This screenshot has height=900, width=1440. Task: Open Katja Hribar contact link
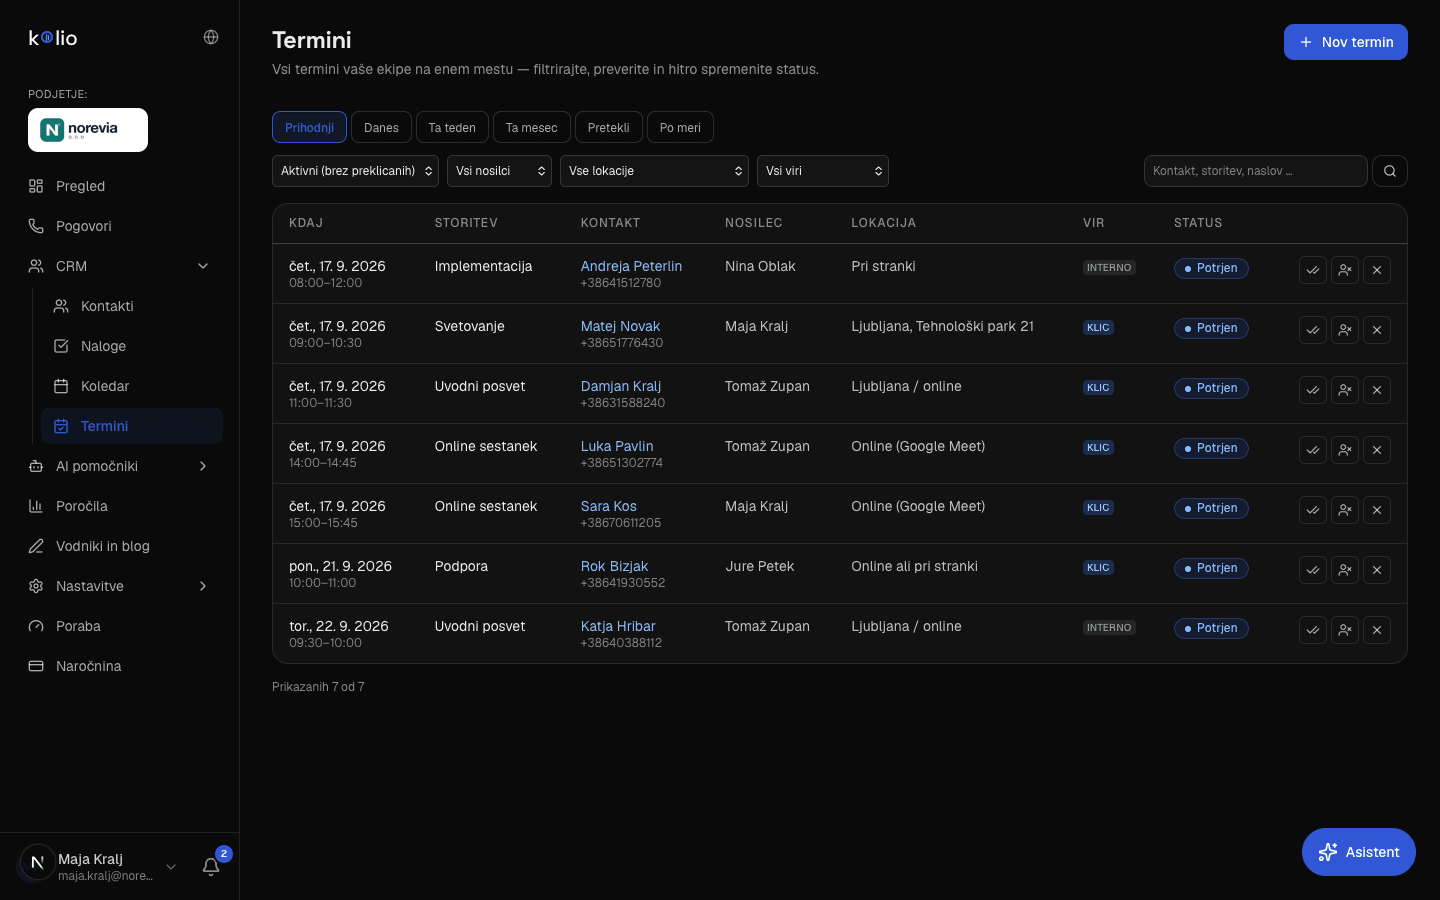point(618,626)
